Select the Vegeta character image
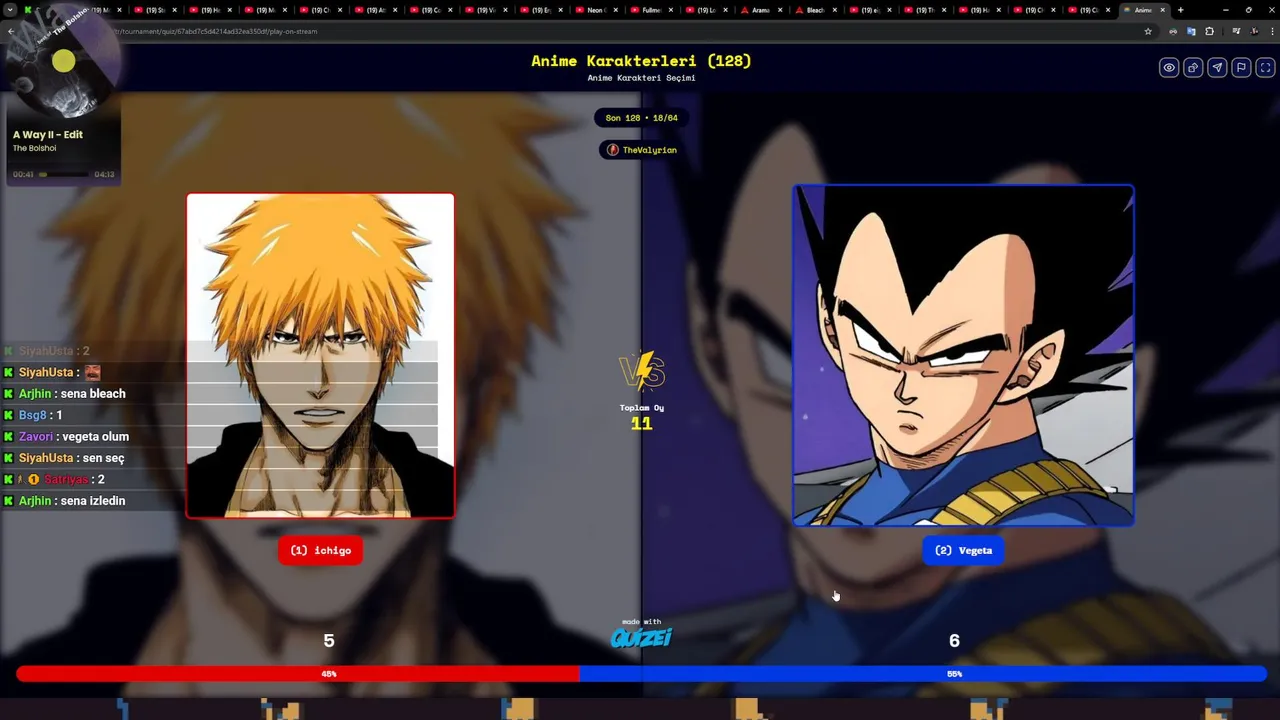Viewport: 1280px width, 720px height. (x=963, y=355)
